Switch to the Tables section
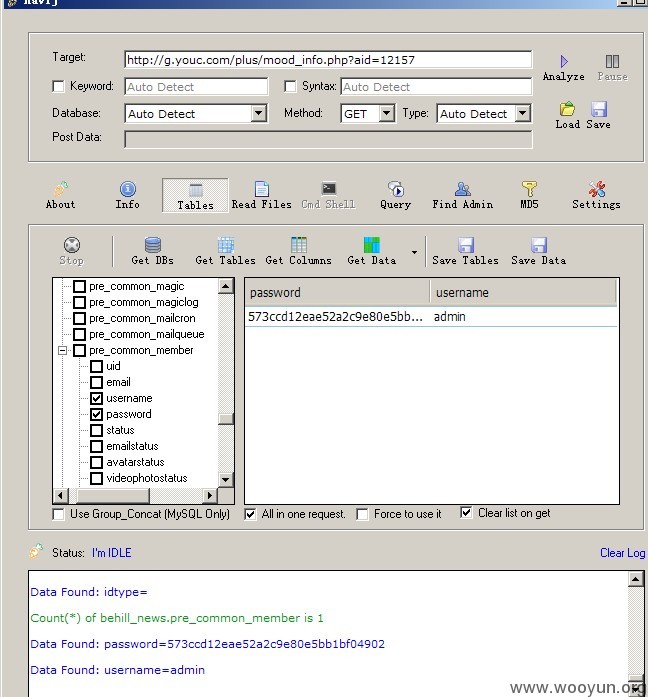This screenshot has height=697, width=648. (196, 196)
